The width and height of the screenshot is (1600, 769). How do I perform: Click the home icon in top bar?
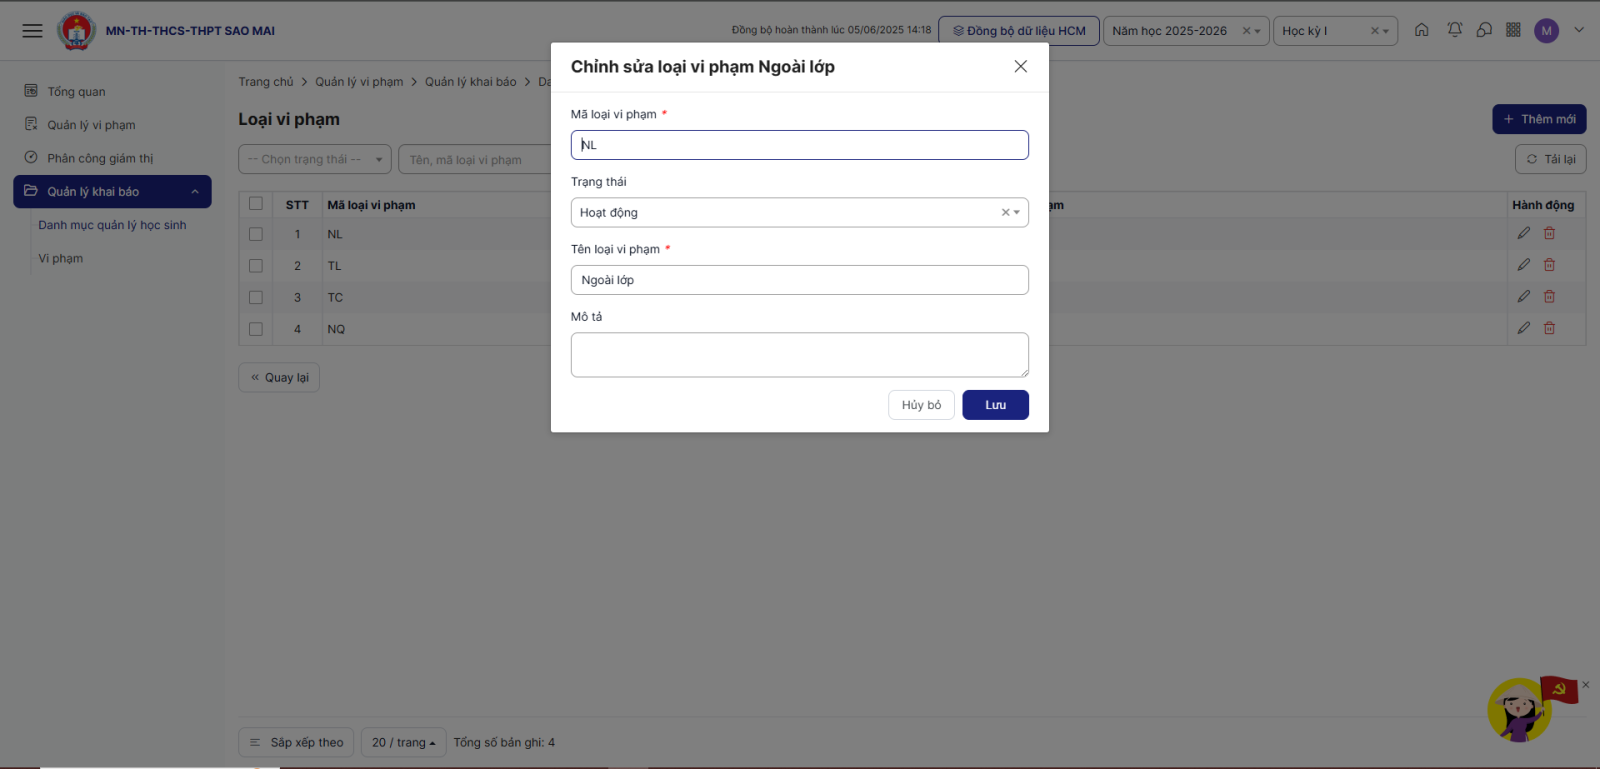click(x=1421, y=30)
